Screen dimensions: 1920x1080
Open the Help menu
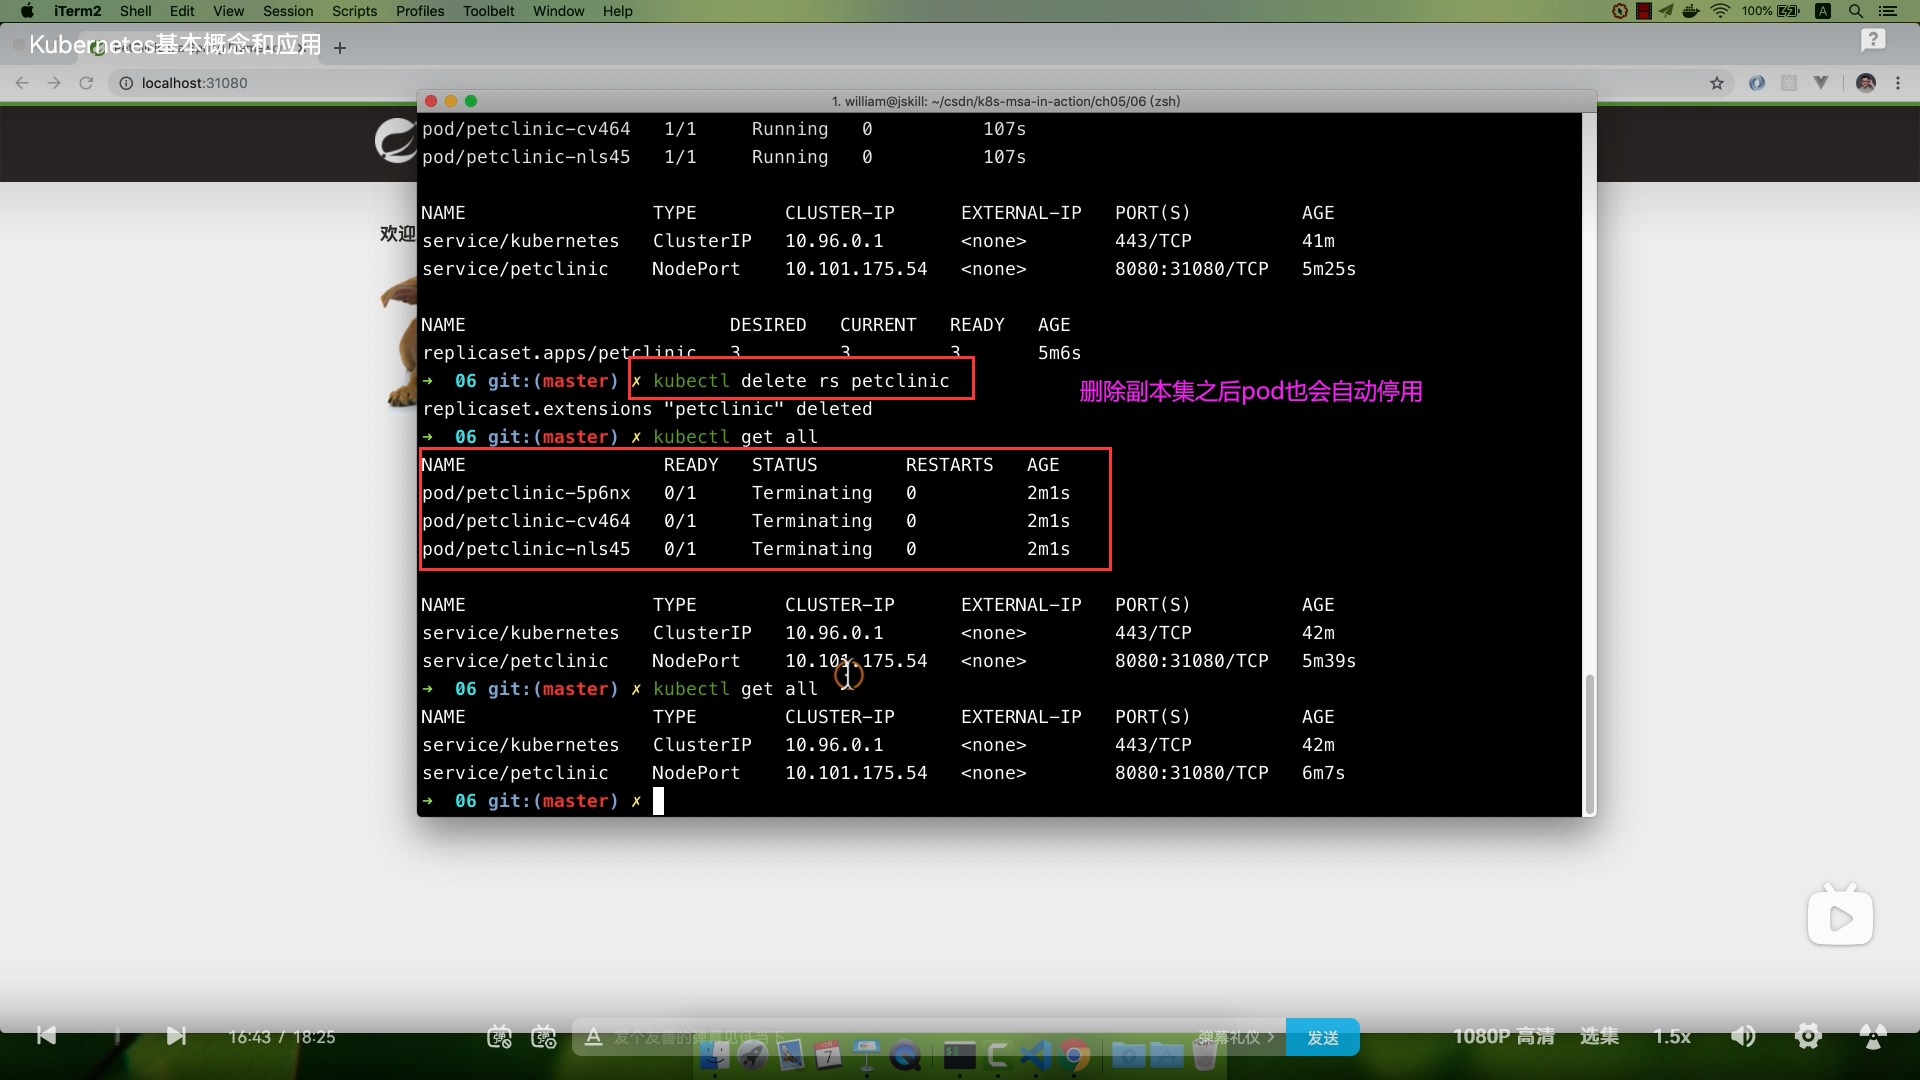617,11
